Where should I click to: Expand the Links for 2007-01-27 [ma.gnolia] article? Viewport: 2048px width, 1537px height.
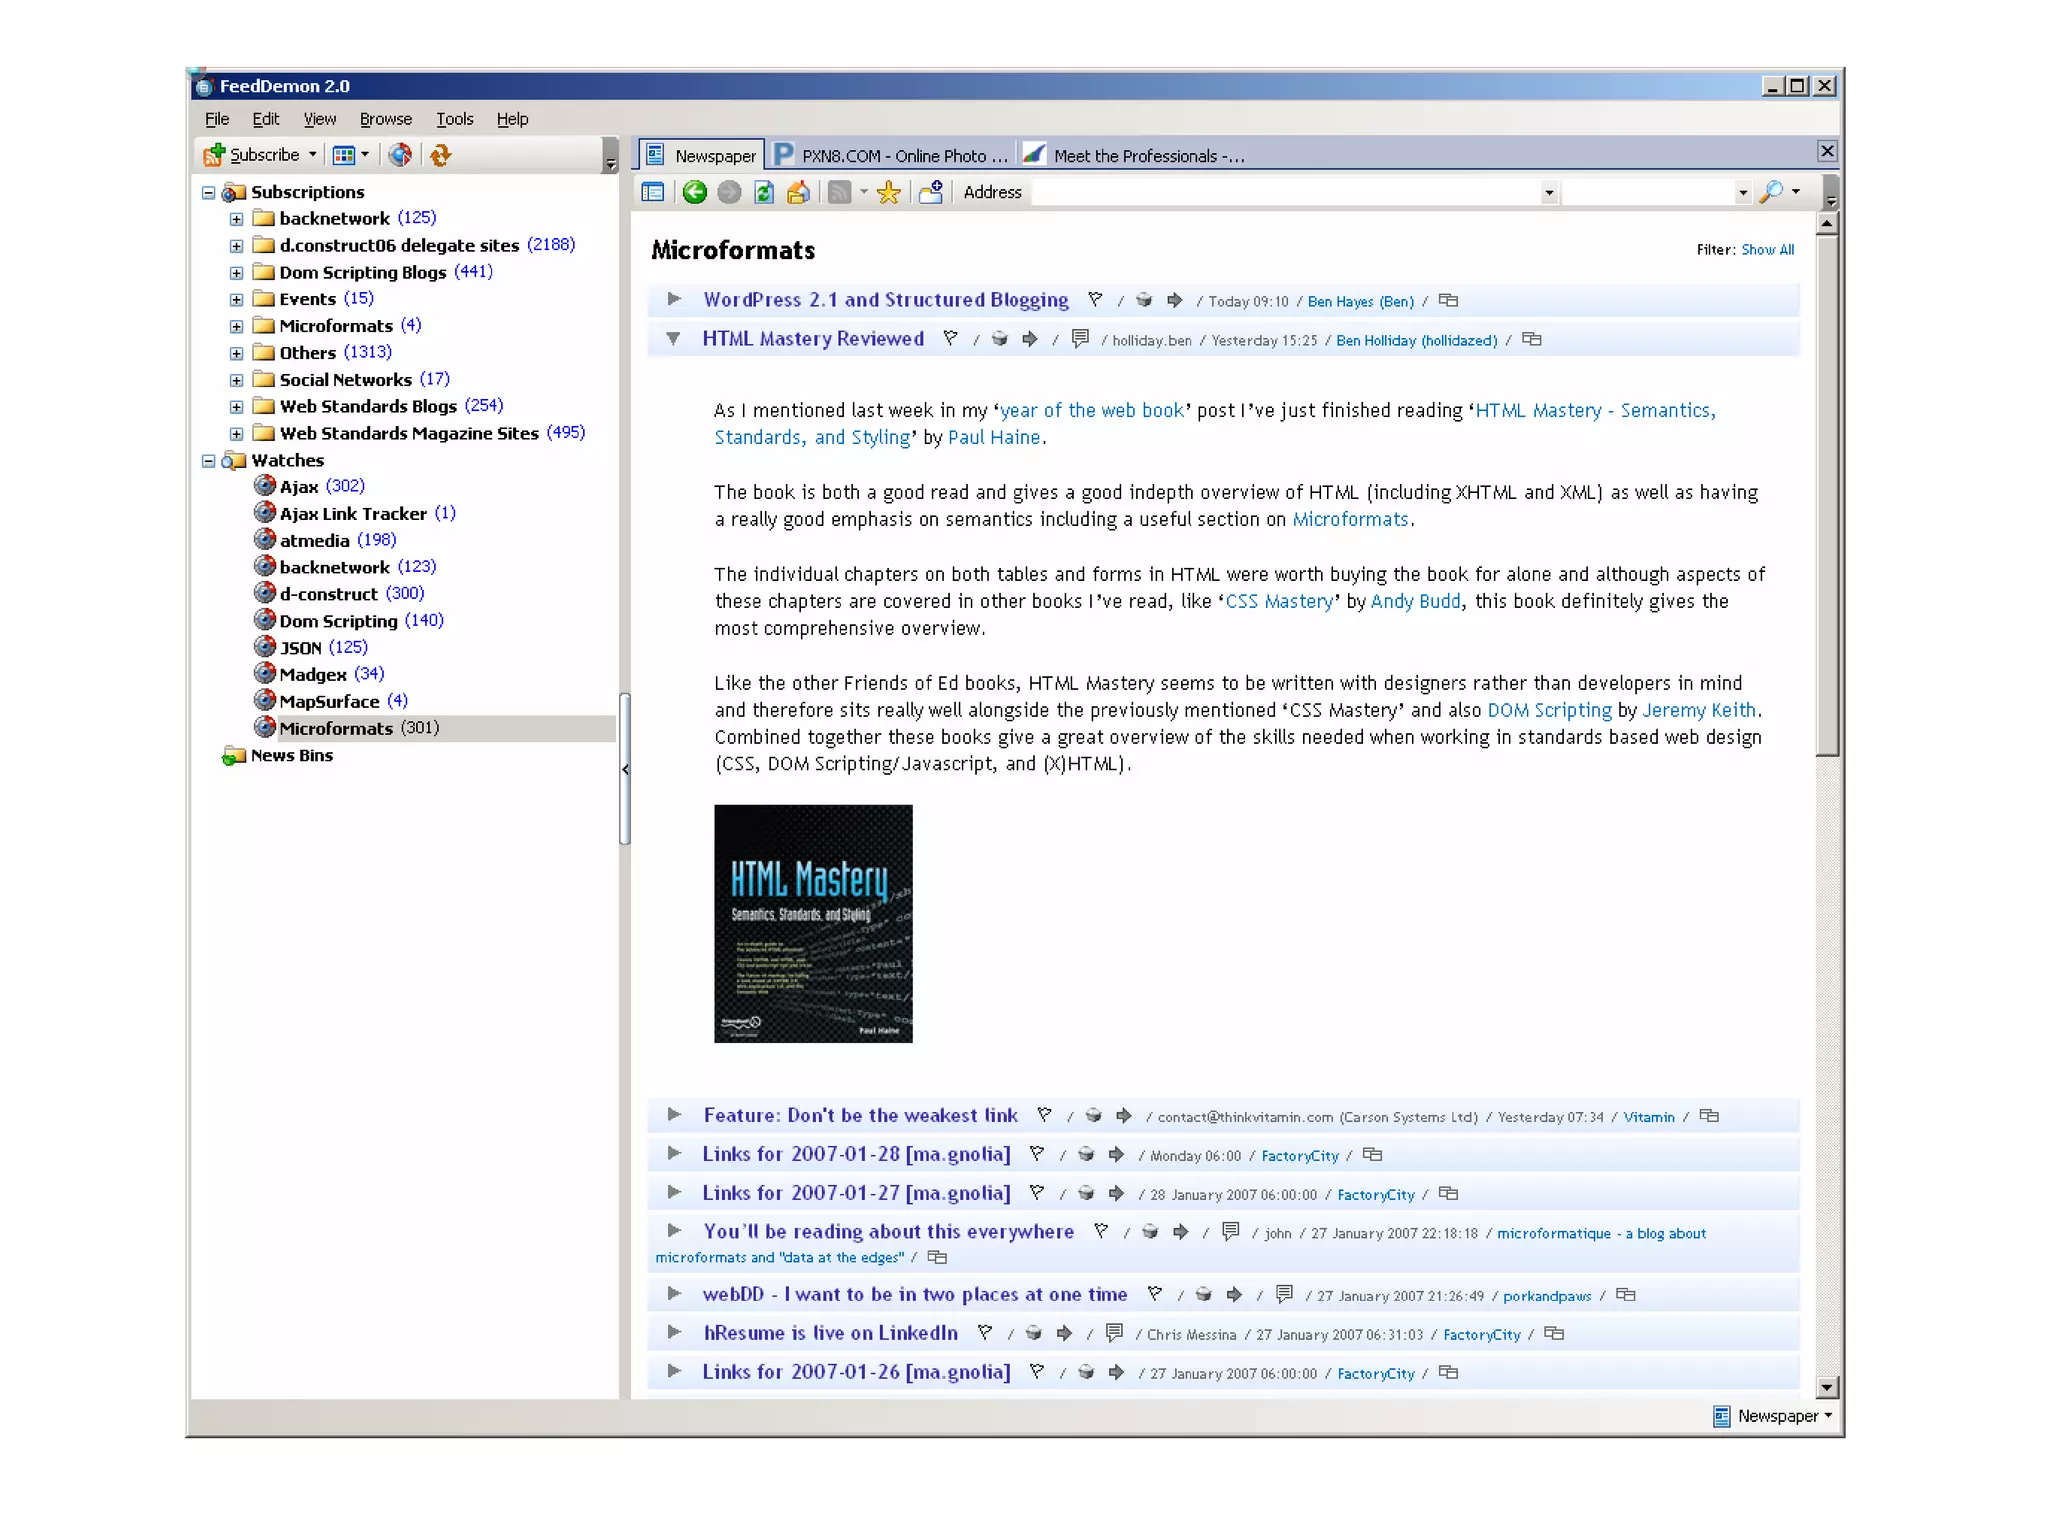pos(674,1192)
